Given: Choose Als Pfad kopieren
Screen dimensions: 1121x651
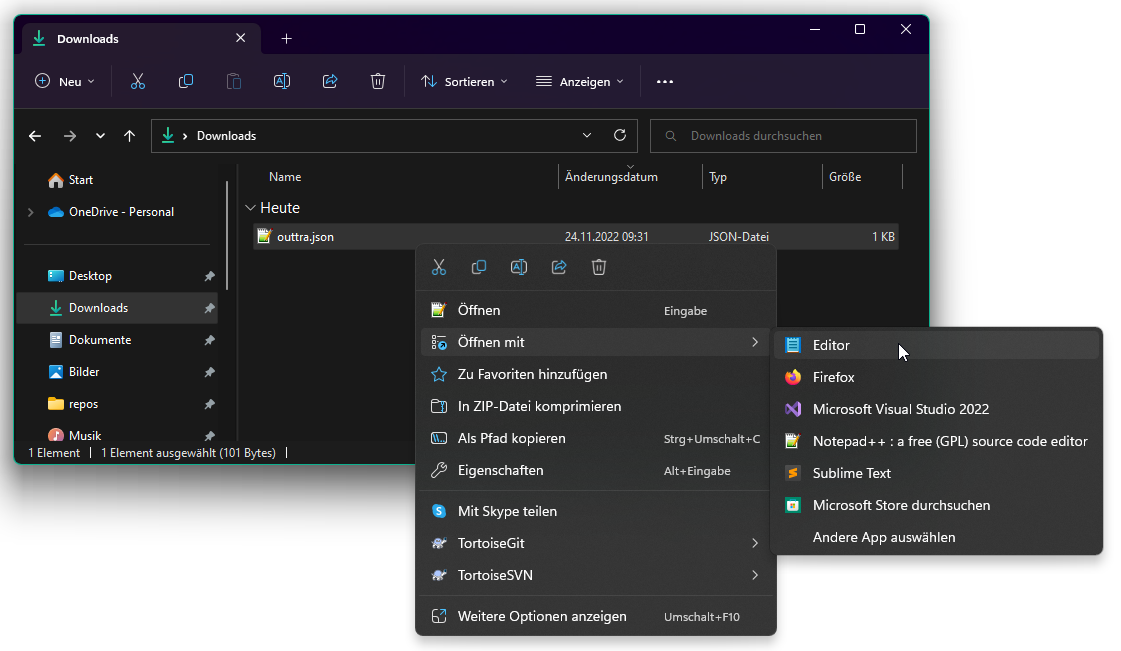Looking at the screenshot, I should click(596, 439).
